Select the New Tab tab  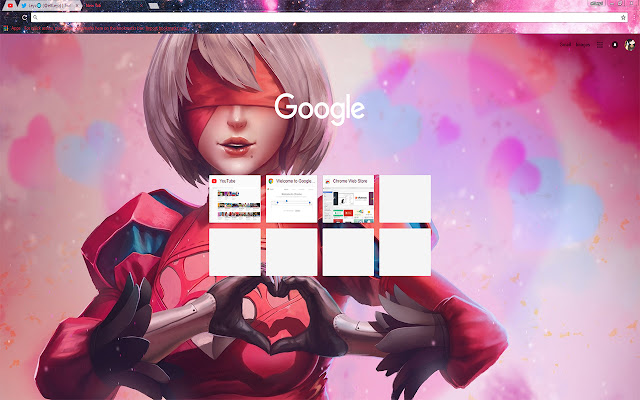[113, 6]
